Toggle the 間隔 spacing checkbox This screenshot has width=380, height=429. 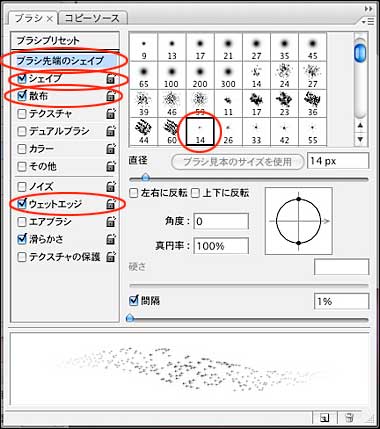pos(133,301)
